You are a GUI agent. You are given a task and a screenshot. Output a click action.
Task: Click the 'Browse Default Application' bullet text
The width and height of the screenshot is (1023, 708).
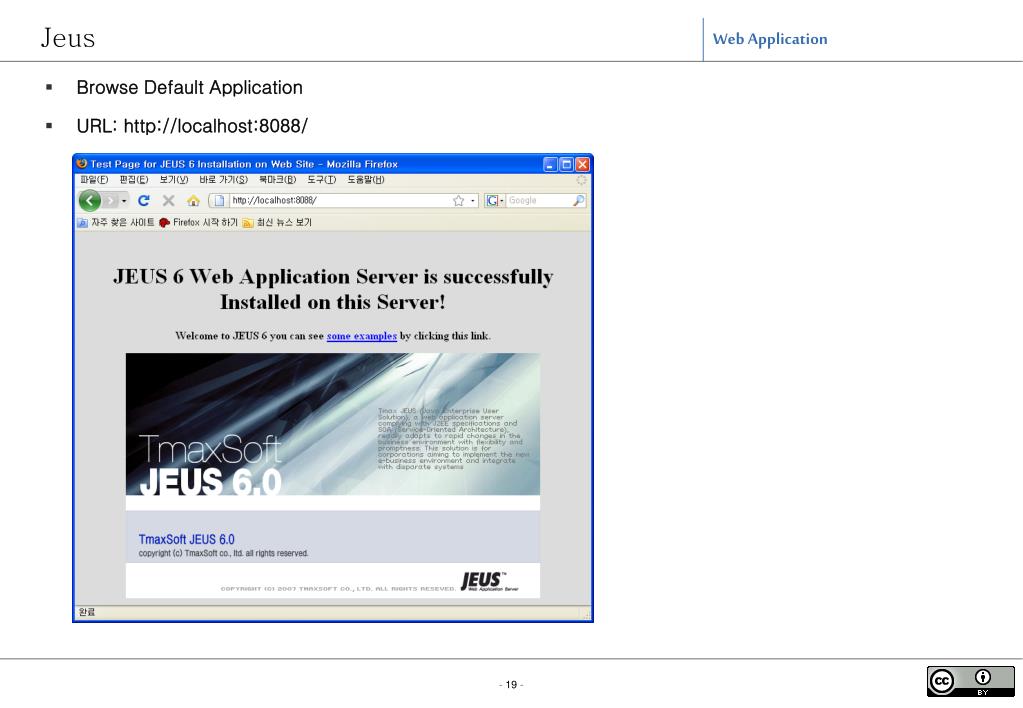pyautogui.click(x=189, y=87)
